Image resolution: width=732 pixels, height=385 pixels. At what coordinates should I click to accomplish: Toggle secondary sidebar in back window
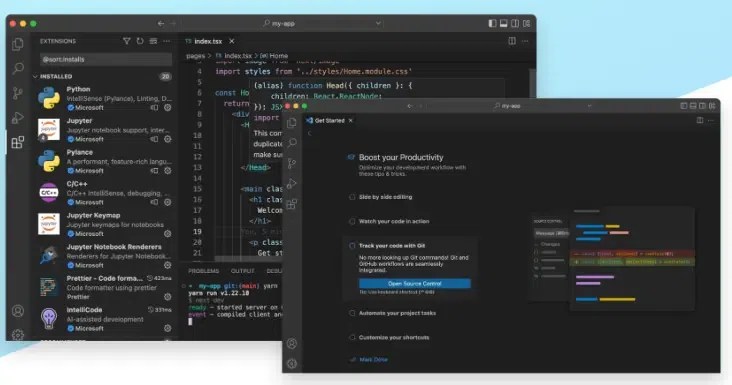(515, 23)
